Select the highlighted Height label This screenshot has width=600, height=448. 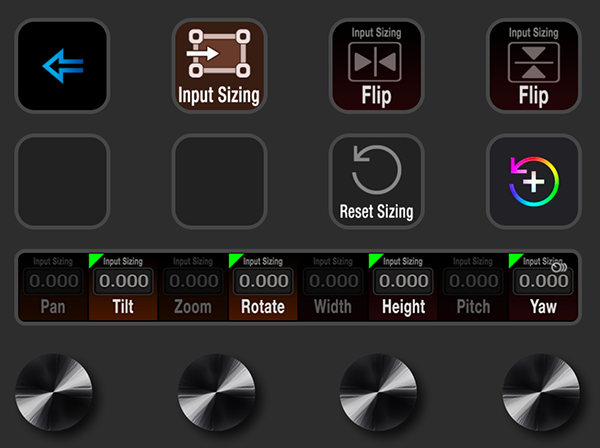click(403, 307)
